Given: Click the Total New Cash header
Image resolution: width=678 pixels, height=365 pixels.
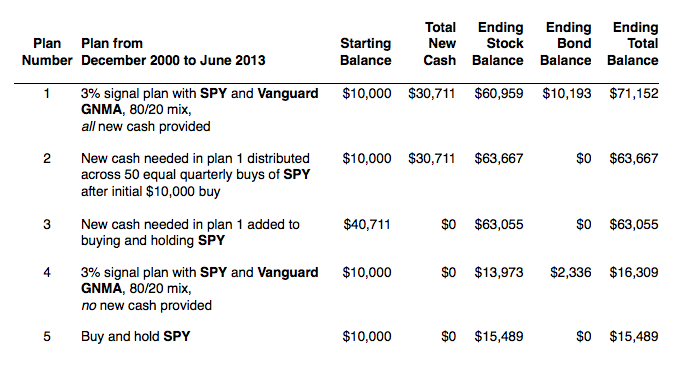Looking at the screenshot, I should tap(439, 44).
